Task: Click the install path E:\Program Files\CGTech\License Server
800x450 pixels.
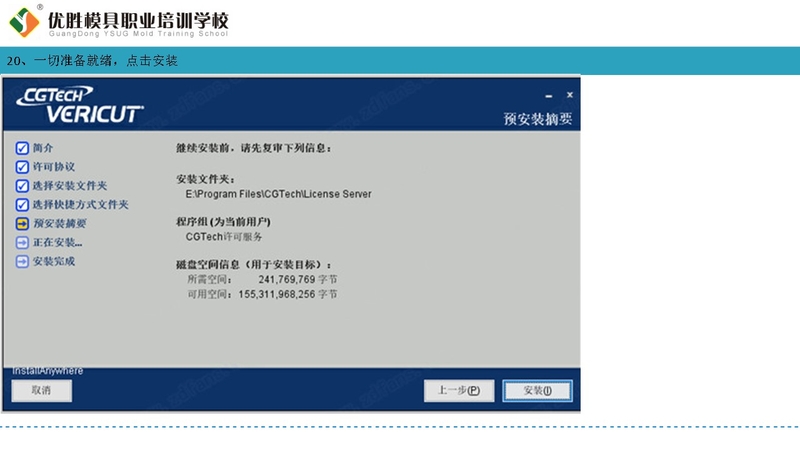Action: click(278, 194)
